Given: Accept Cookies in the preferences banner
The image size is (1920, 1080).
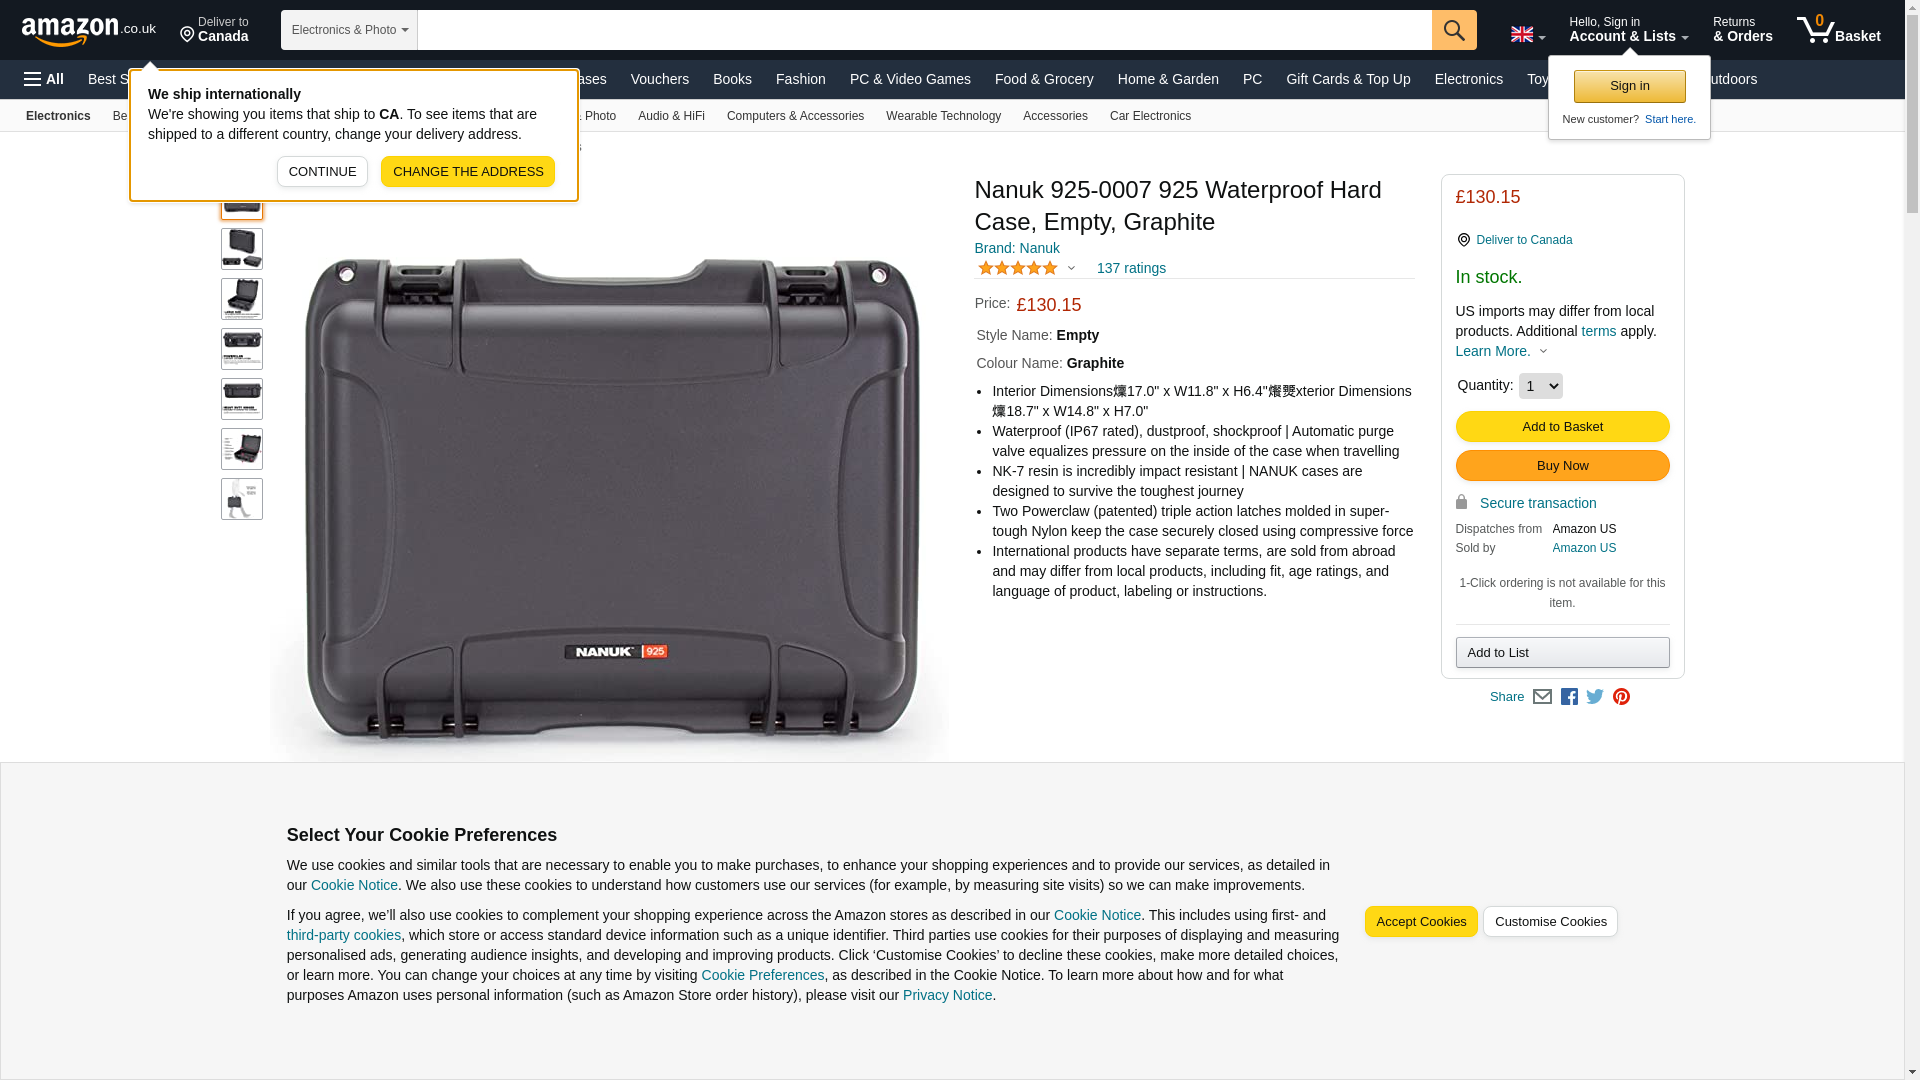Looking at the screenshot, I should pyautogui.click(x=1421, y=922).
